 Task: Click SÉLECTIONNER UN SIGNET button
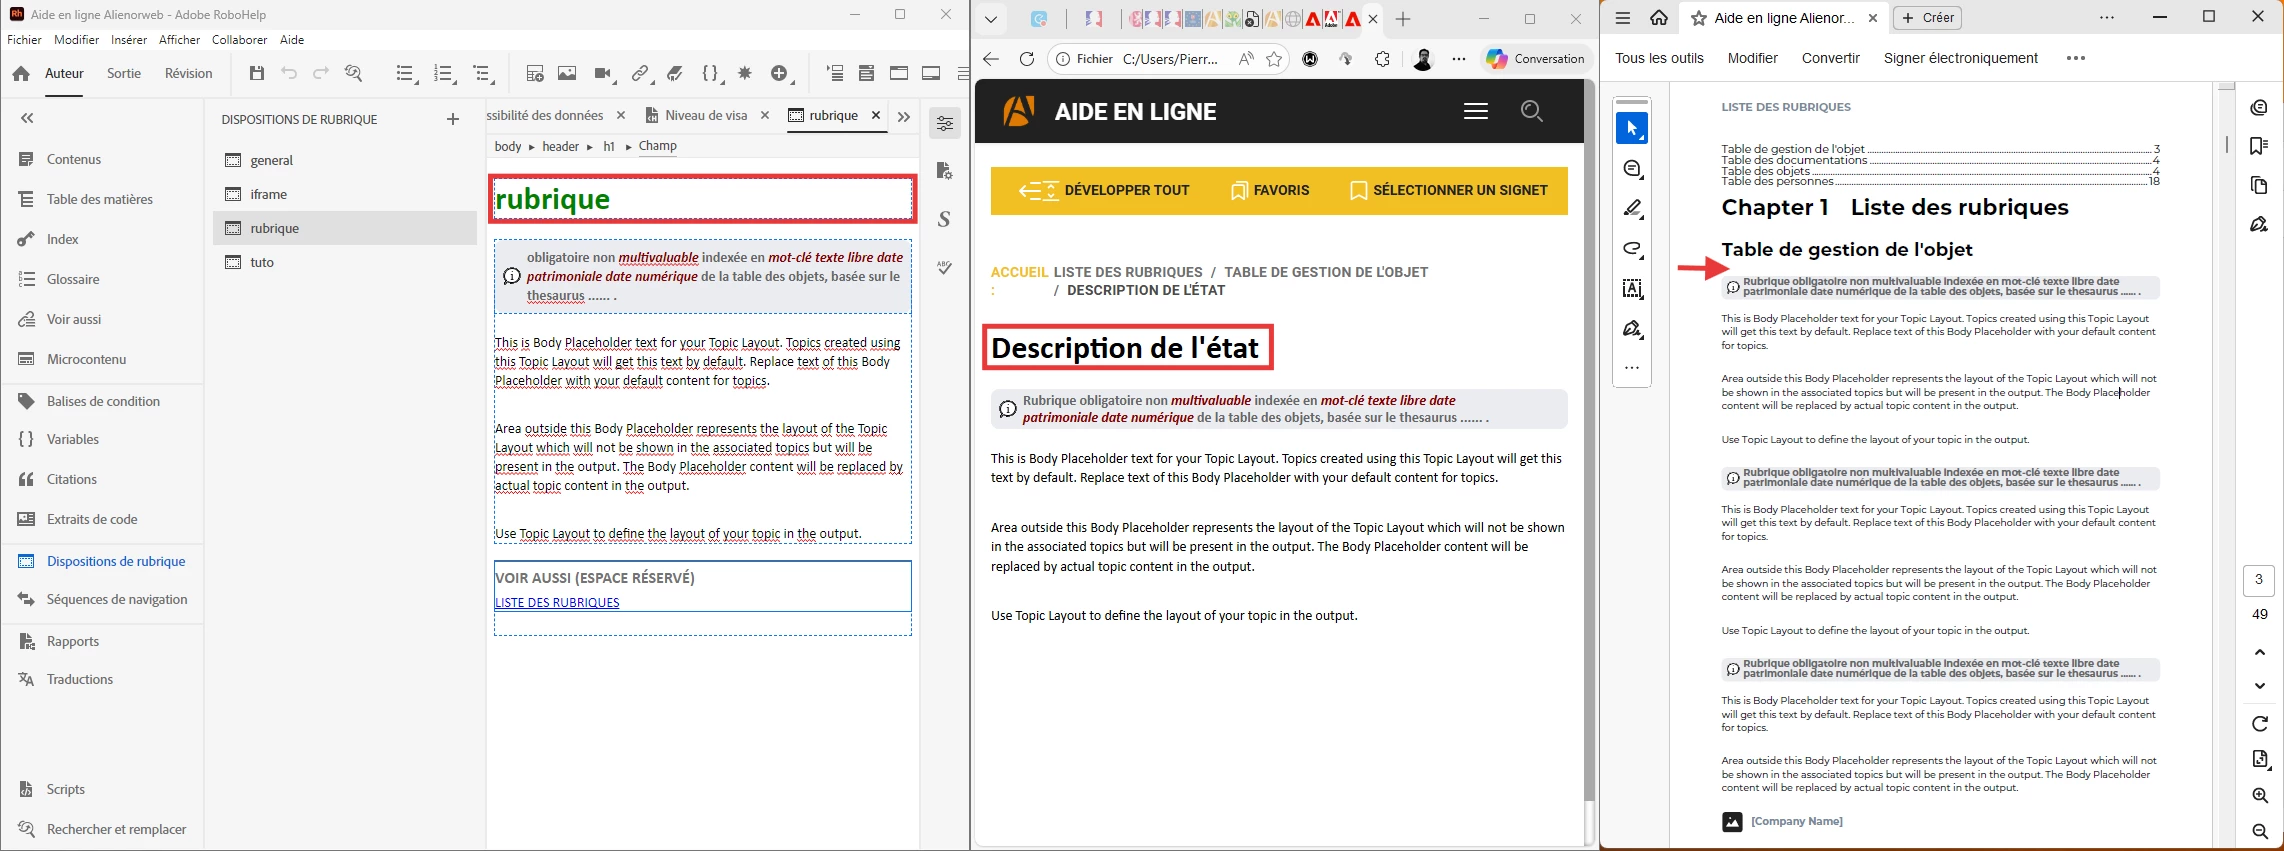[1449, 190]
